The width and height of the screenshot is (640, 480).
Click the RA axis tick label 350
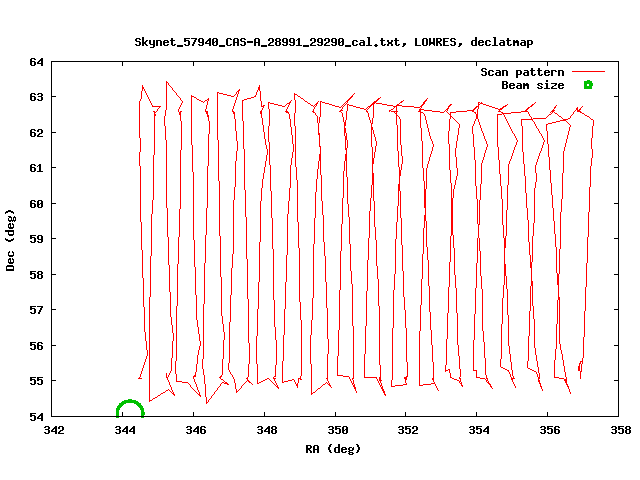tap(338, 430)
